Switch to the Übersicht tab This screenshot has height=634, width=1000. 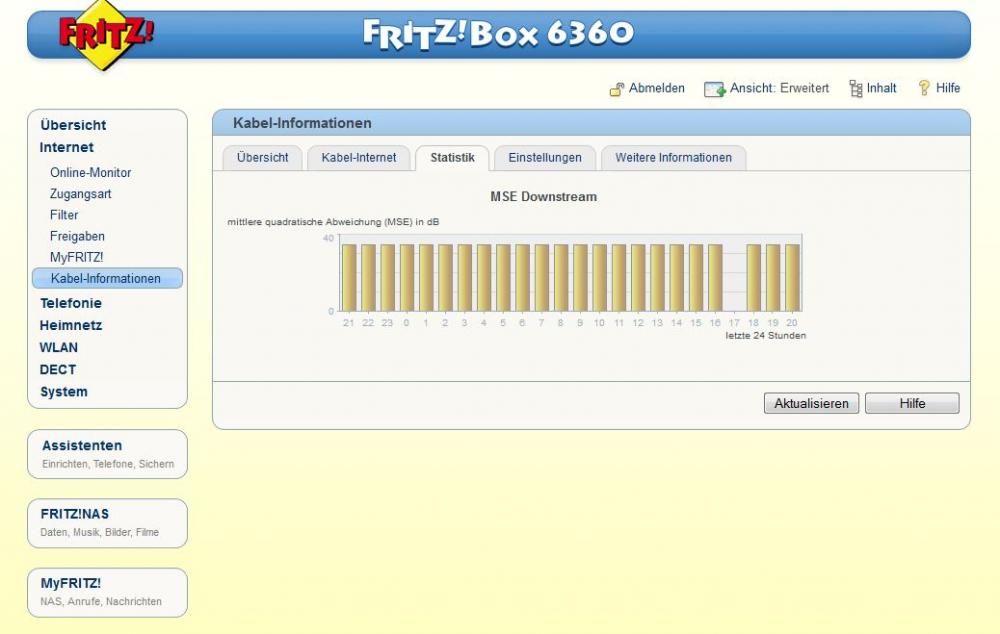[262, 158]
